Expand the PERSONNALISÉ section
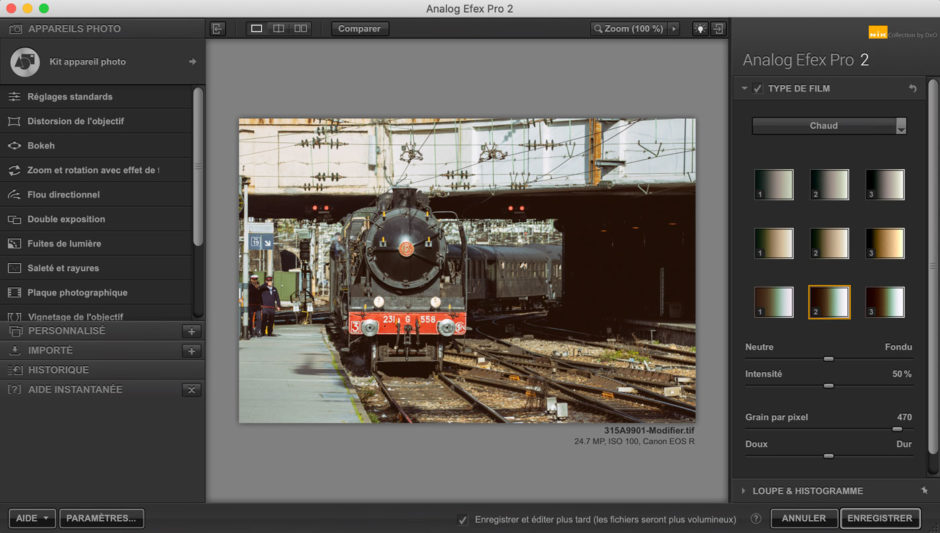Viewport: 940px width, 533px height. pyautogui.click(x=67, y=331)
